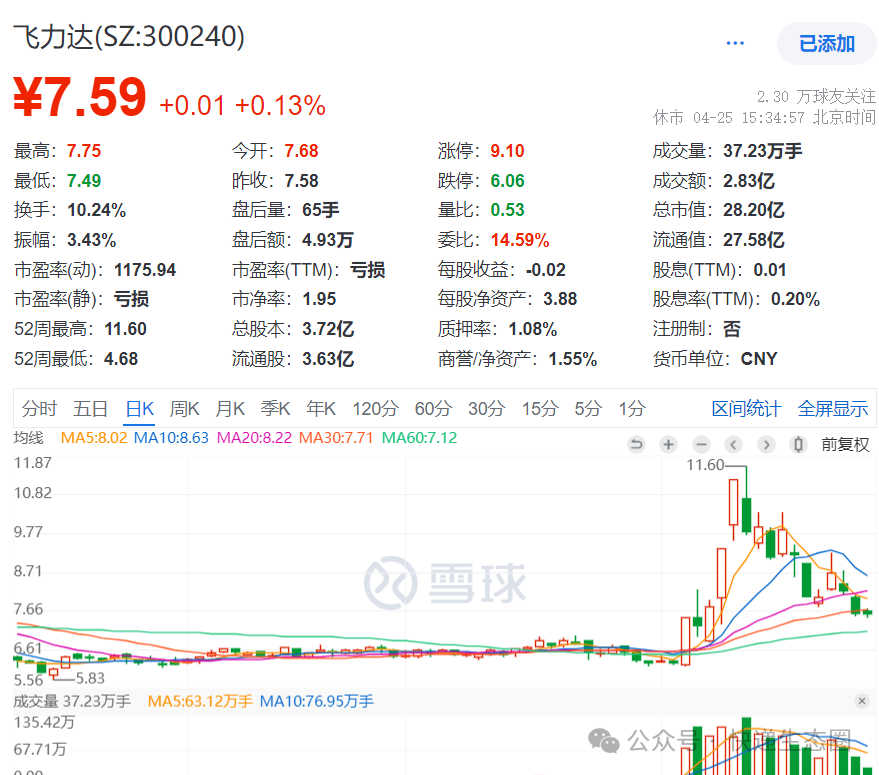
Task: Select the 日K tab
Action: click(x=140, y=409)
